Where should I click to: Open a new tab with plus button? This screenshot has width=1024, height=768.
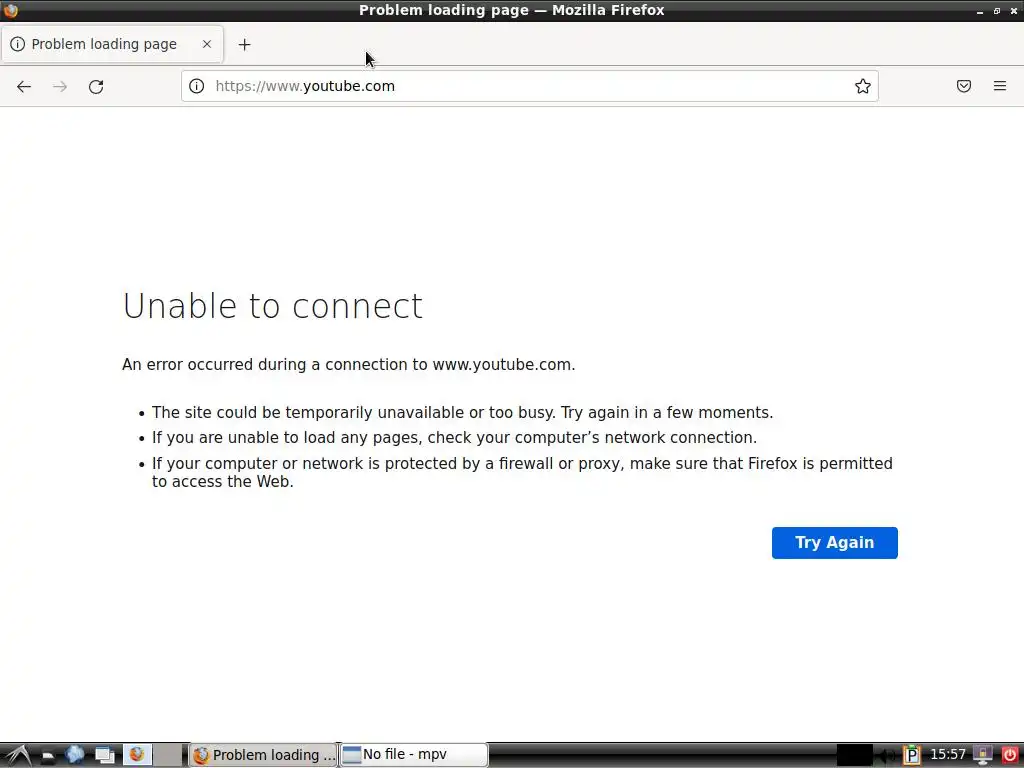click(244, 44)
